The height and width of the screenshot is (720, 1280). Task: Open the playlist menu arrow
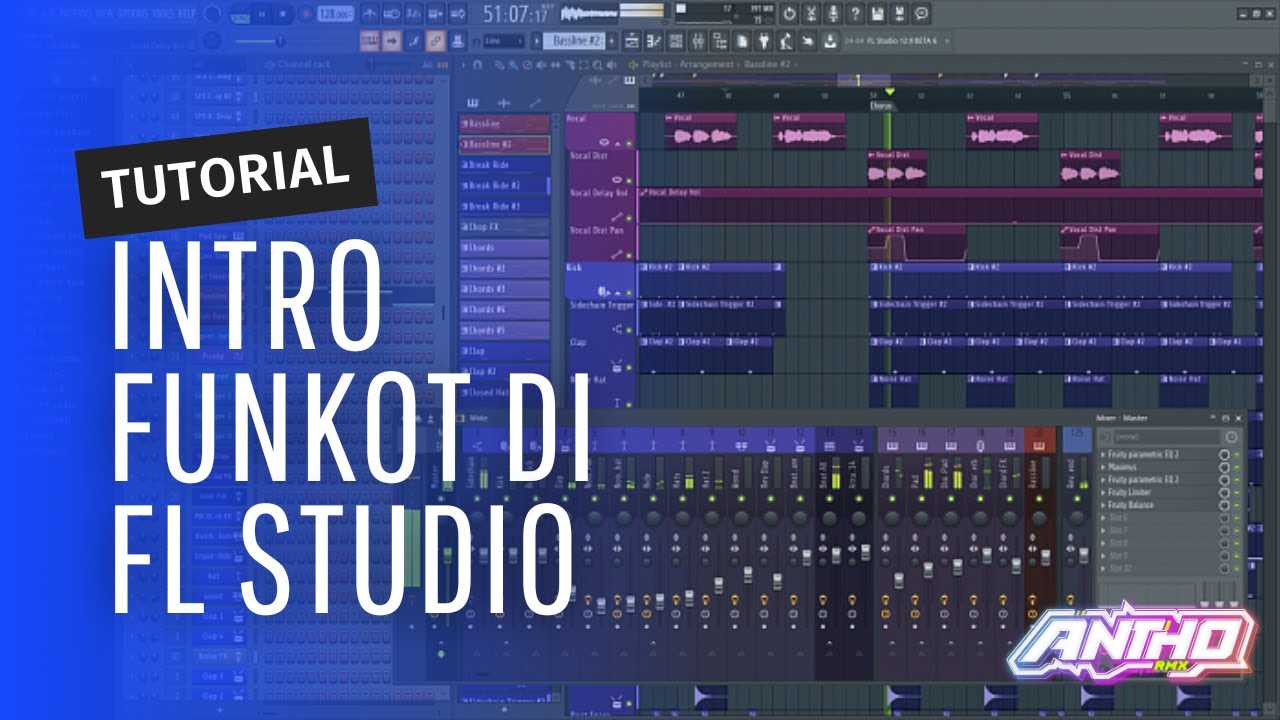tap(461, 65)
